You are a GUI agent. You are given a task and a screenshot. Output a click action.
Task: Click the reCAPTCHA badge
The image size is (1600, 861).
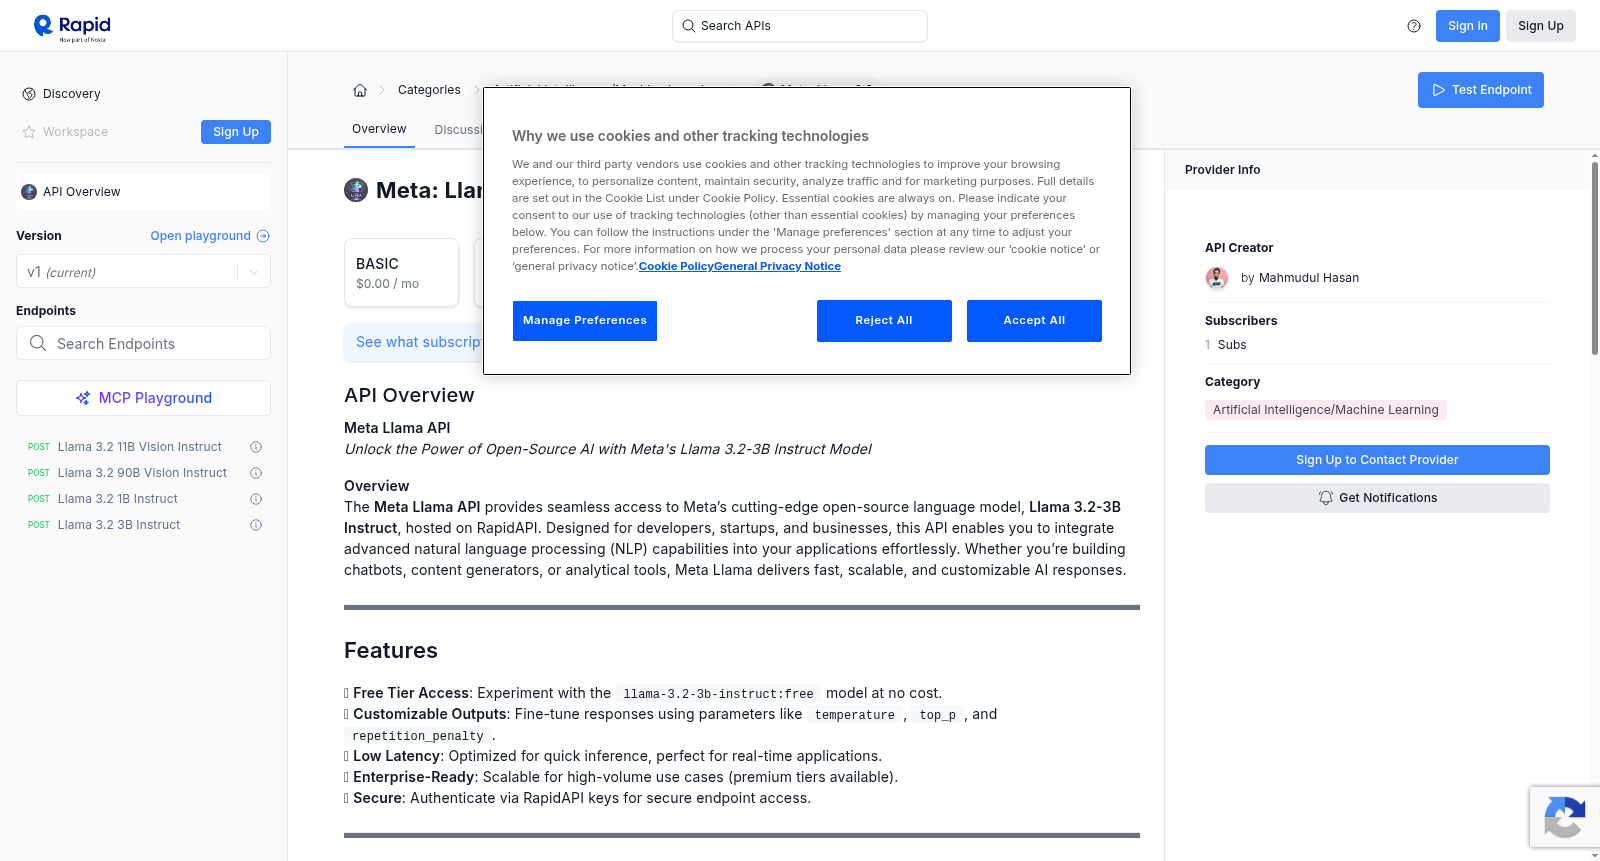pos(1565,817)
